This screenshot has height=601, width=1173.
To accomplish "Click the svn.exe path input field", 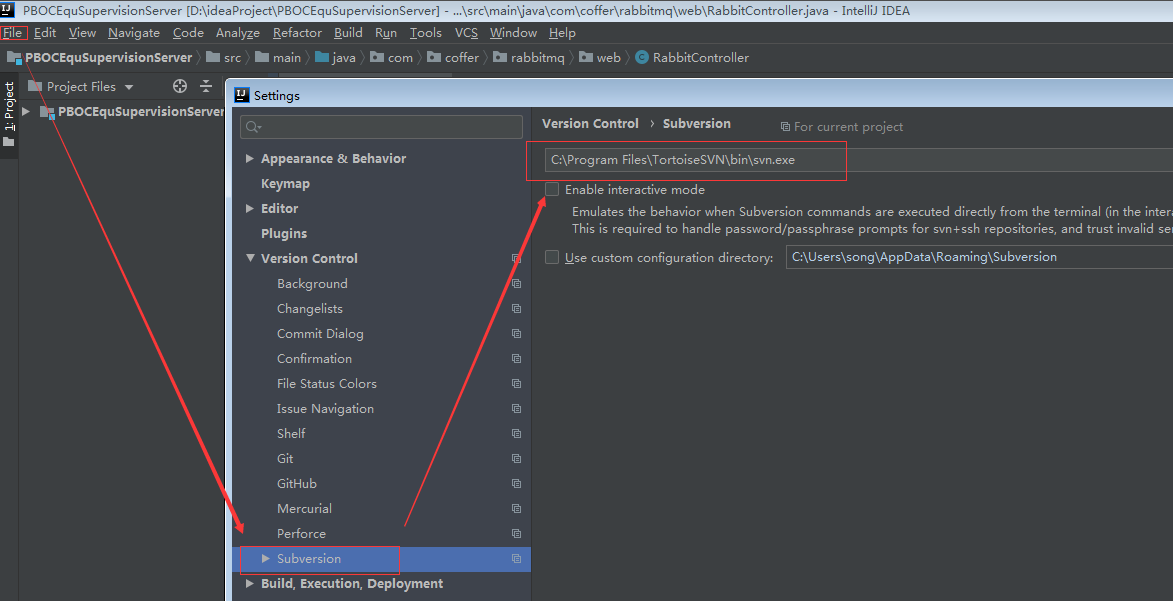I will (x=859, y=159).
